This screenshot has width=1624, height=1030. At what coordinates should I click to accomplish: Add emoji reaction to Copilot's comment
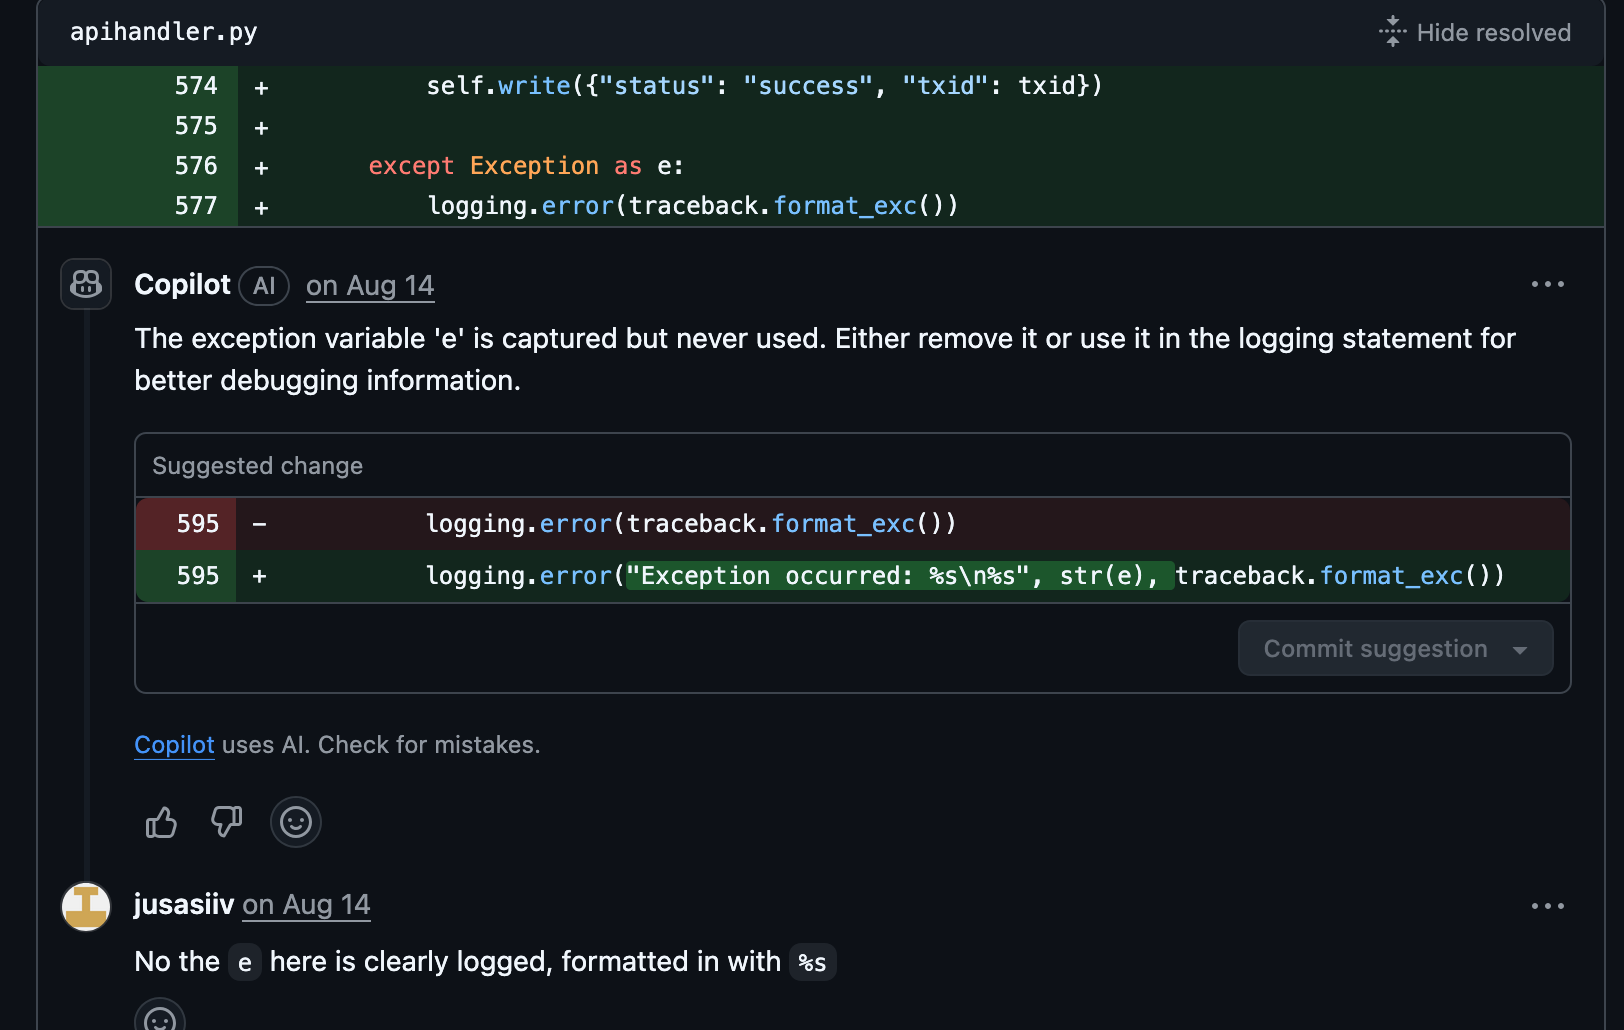point(295,823)
